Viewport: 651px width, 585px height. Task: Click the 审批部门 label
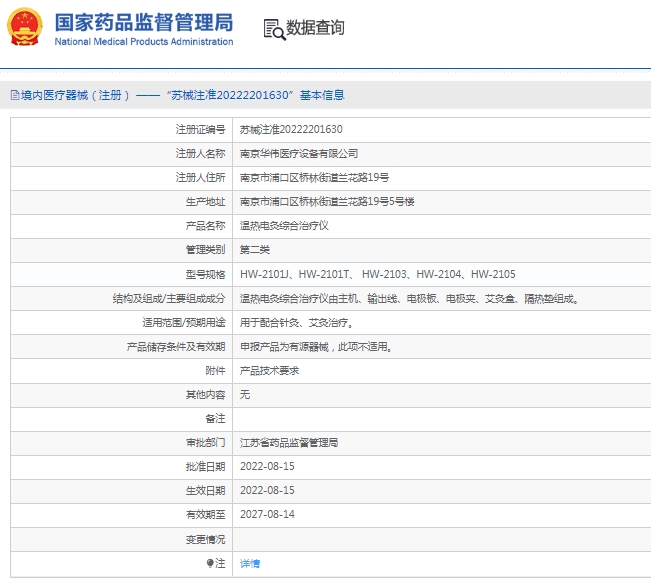206,443
